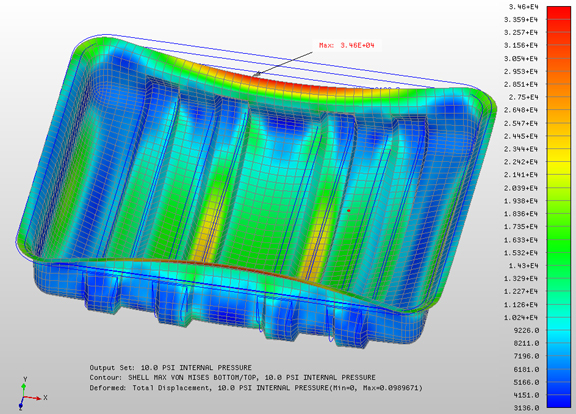Click the red band at top of color legend
This screenshot has width=576, height=414.
tap(559, 12)
